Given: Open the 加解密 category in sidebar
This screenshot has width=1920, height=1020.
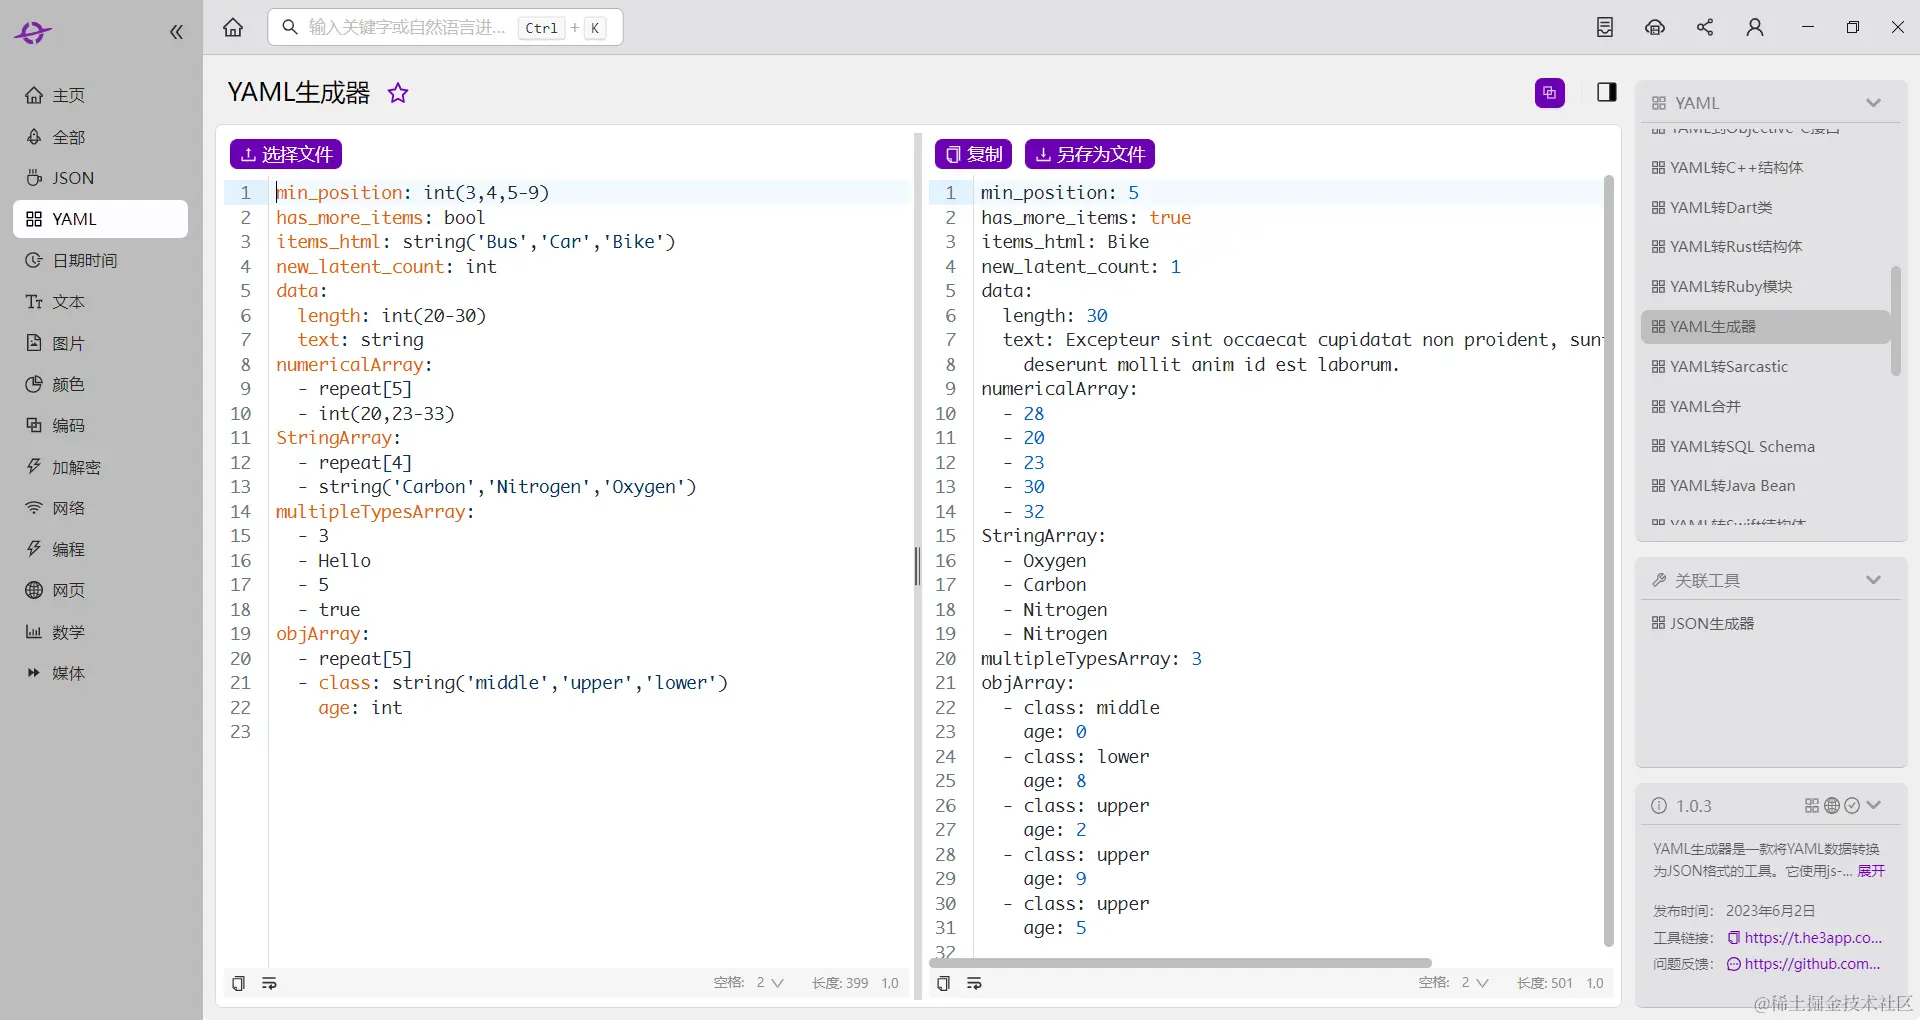Looking at the screenshot, I should [x=100, y=467].
